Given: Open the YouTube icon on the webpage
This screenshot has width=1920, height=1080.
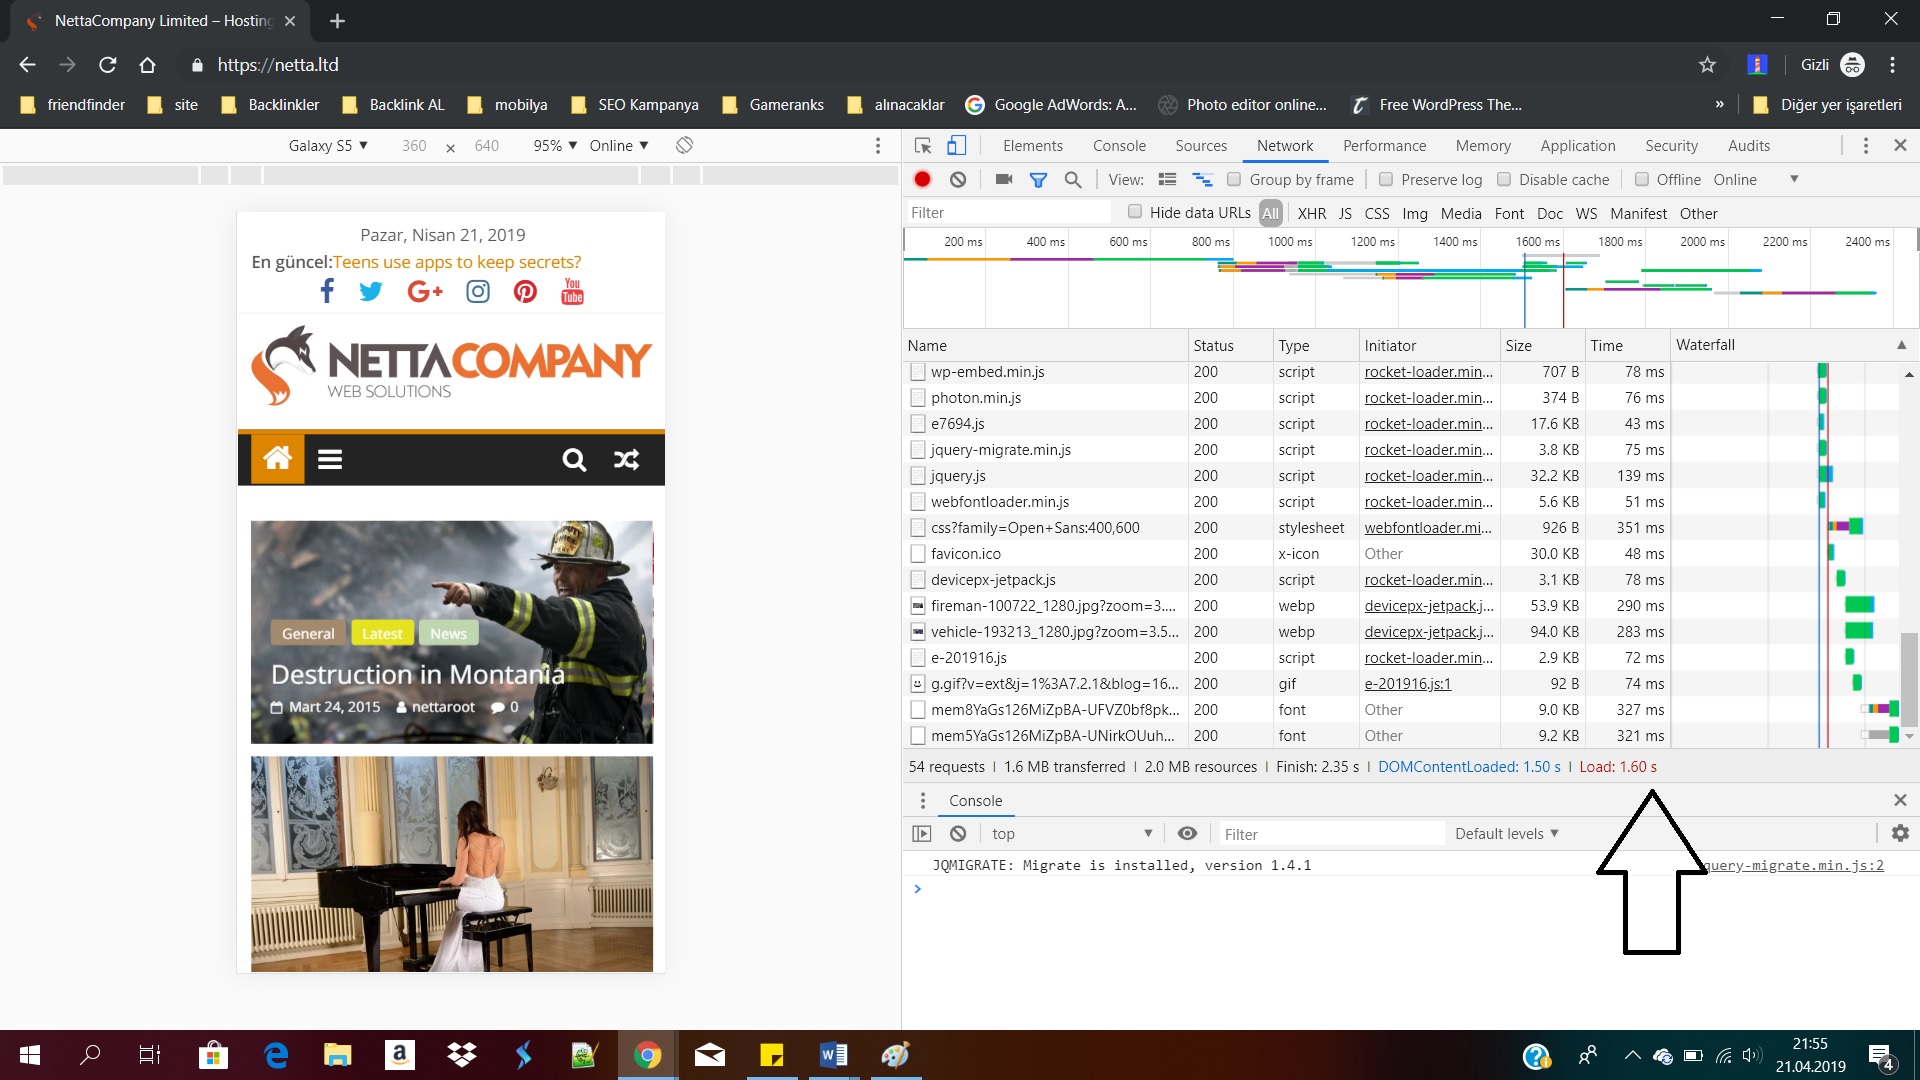Looking at the screenshot, I should [572, 291].
